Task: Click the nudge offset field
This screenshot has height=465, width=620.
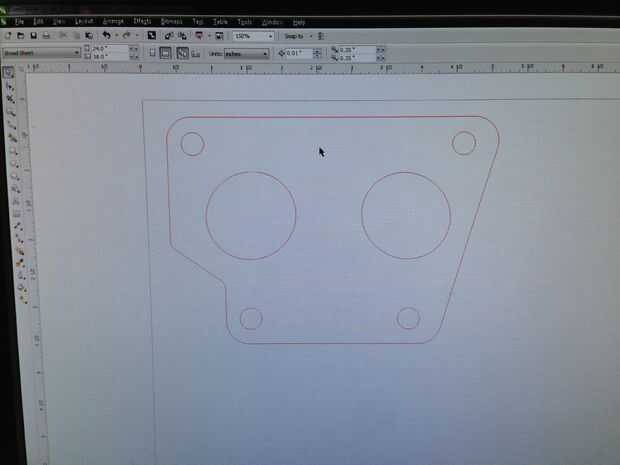Action: [299, 53]
